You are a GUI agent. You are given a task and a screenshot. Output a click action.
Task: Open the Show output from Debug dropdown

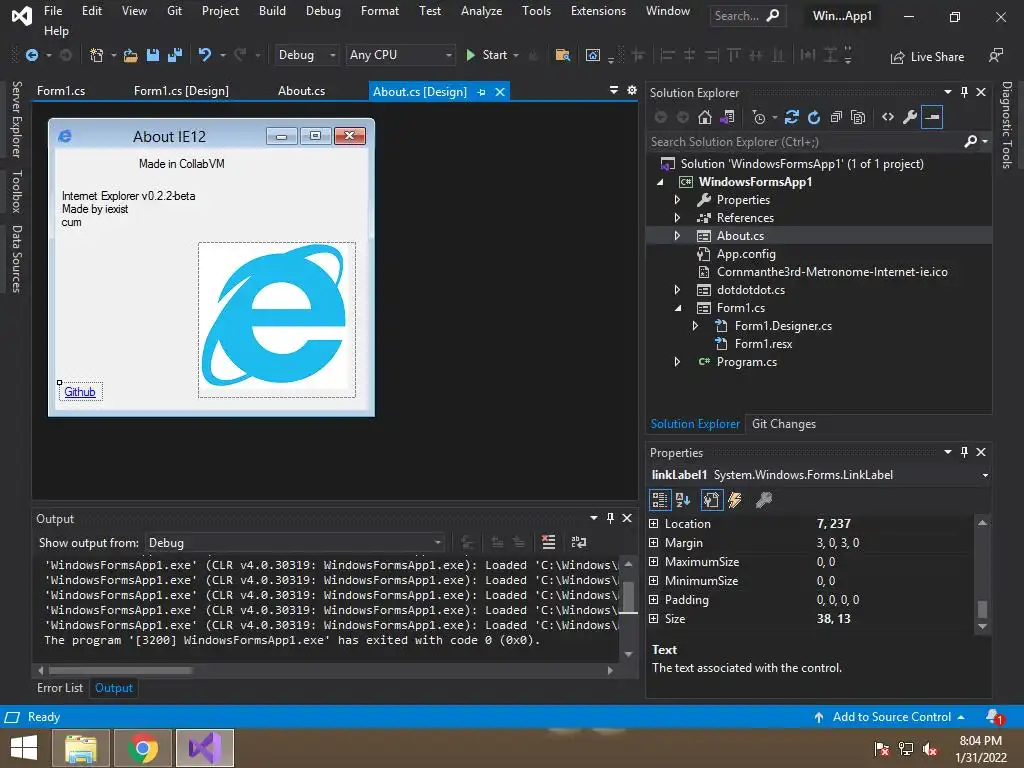pyautogui.click(x=295, y=543)
